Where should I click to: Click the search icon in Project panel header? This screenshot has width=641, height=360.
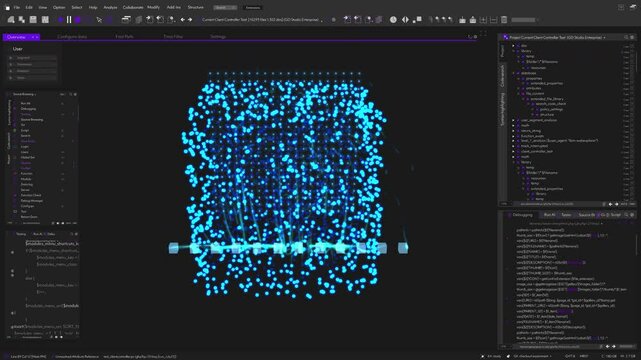(x=626, y=37)
